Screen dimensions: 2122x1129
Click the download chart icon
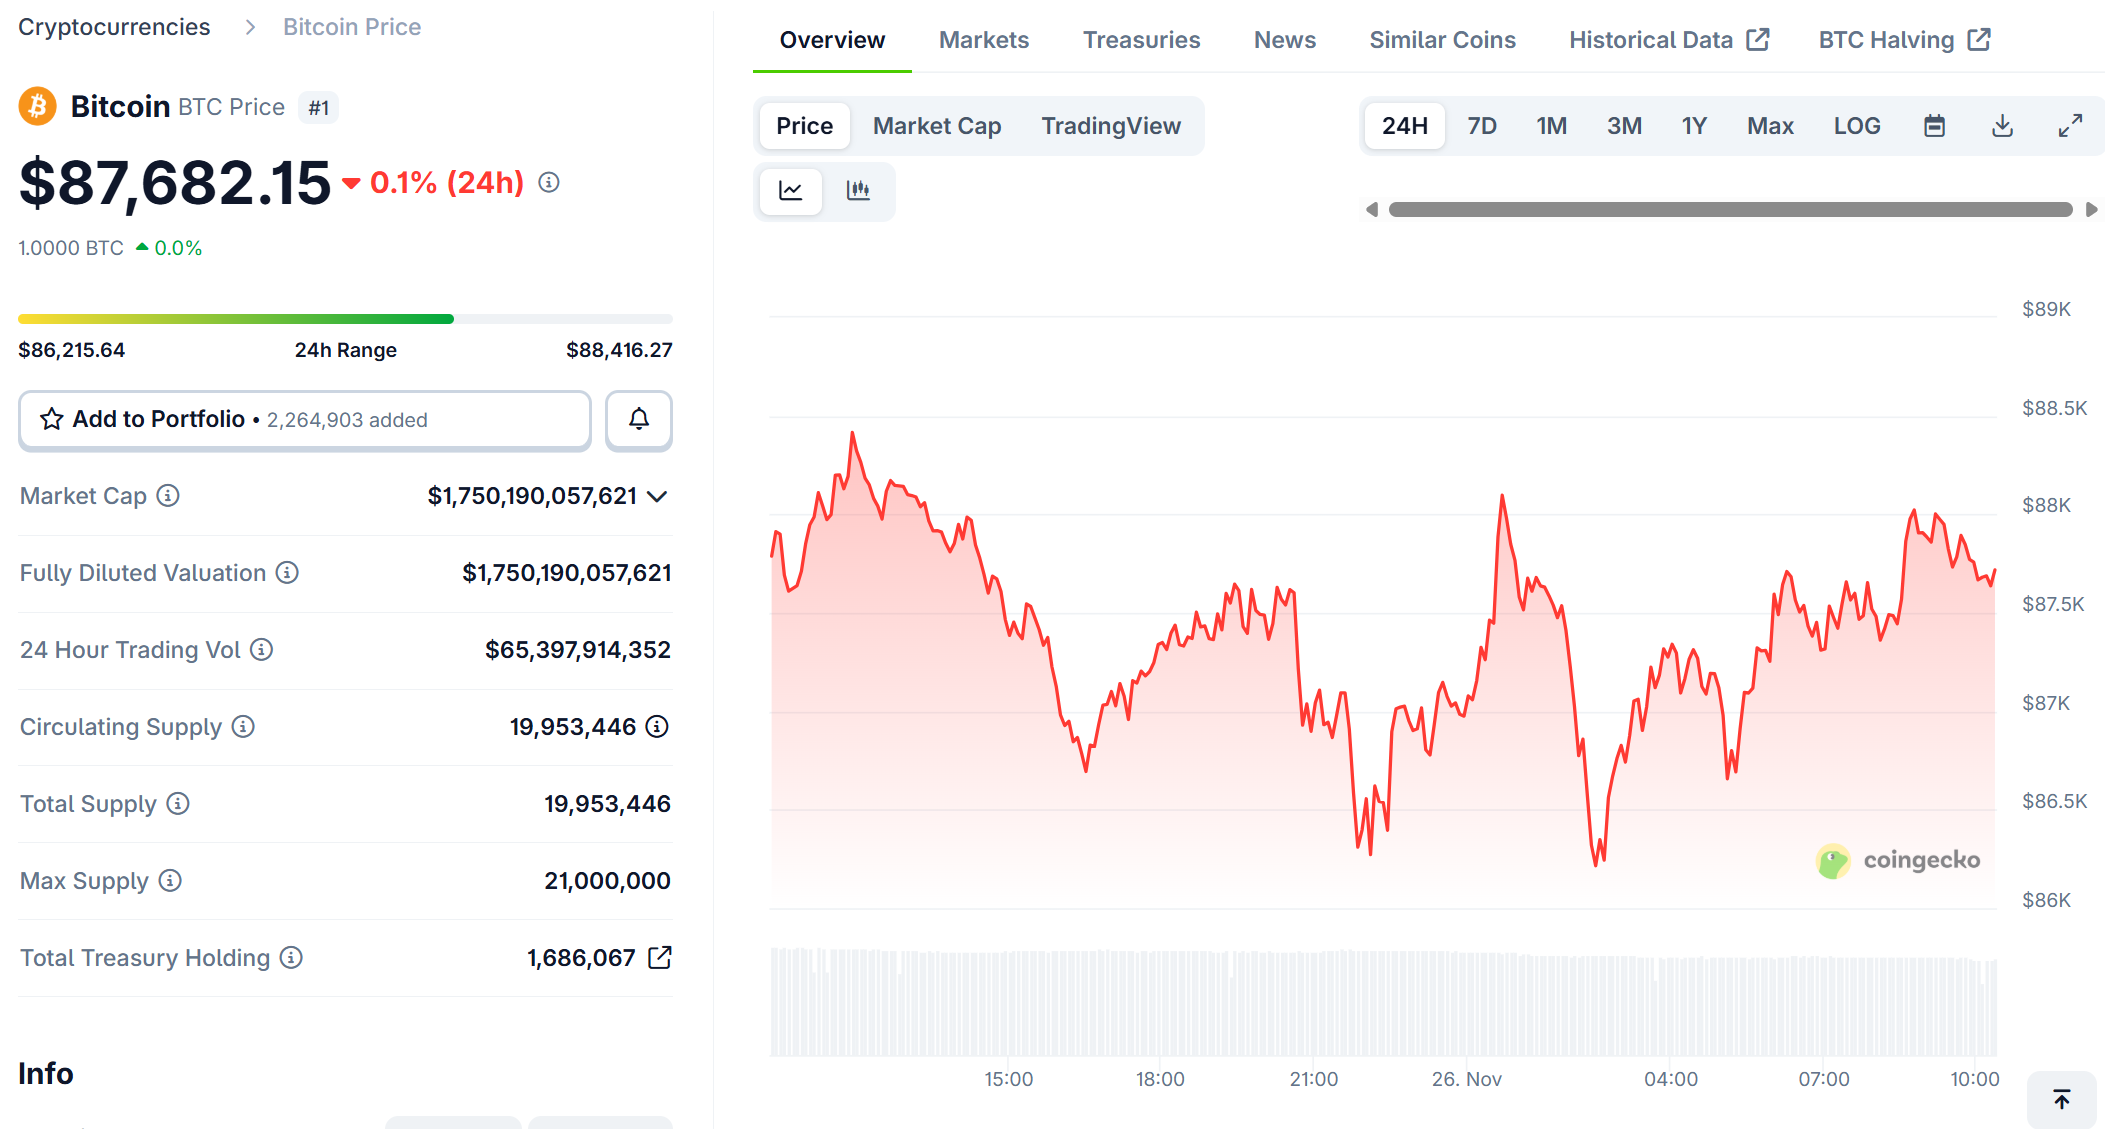pos(2002,125)
